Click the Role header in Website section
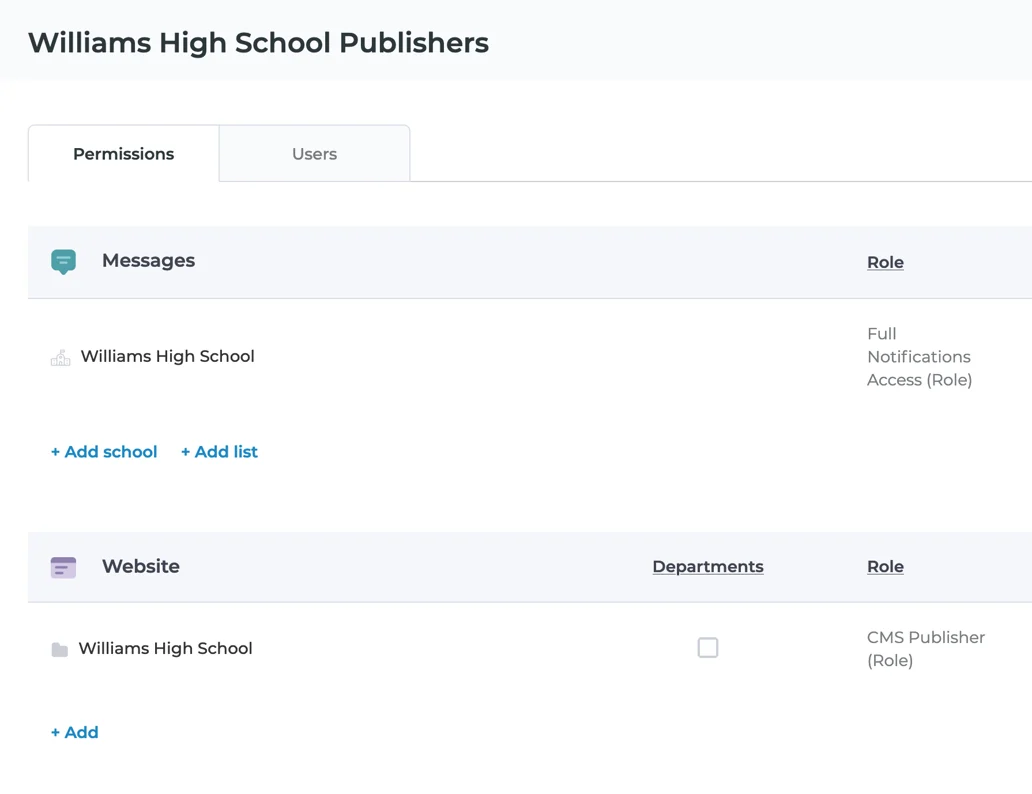 (x=885, y=567)
